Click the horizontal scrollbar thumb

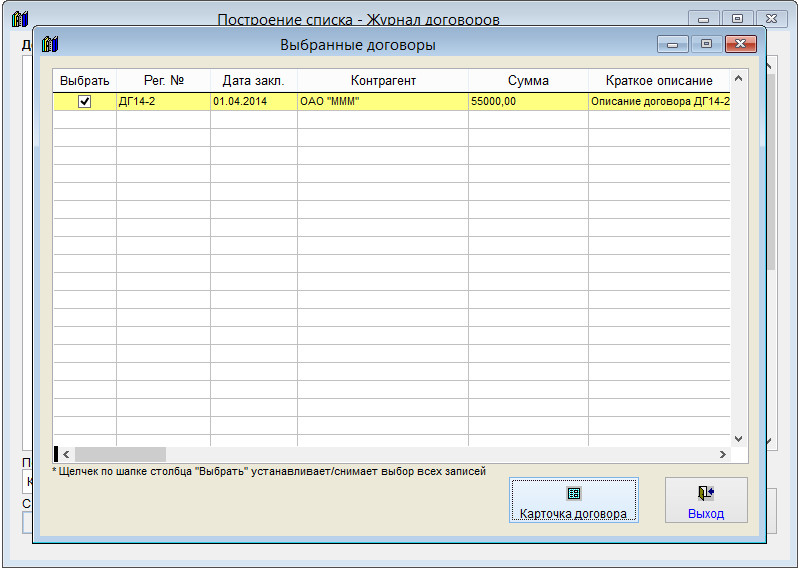coord(120,454)
